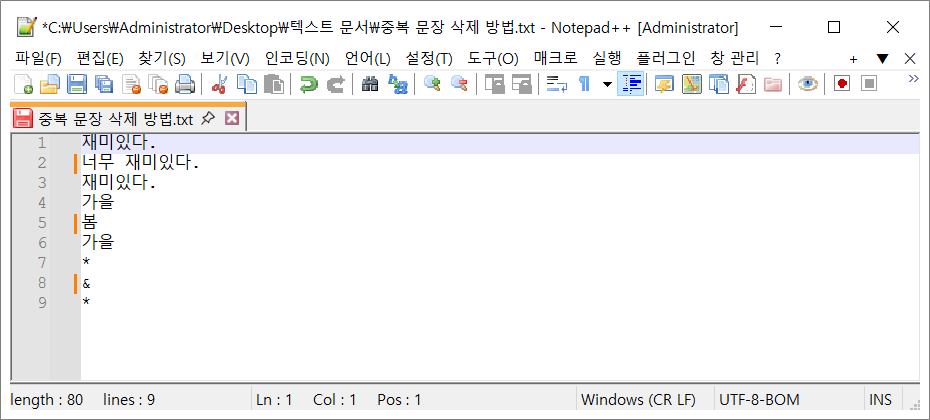Click the Stop Recording square icon
The height and width of the screenshot is (420, 930).
click(x=869, y=84)
